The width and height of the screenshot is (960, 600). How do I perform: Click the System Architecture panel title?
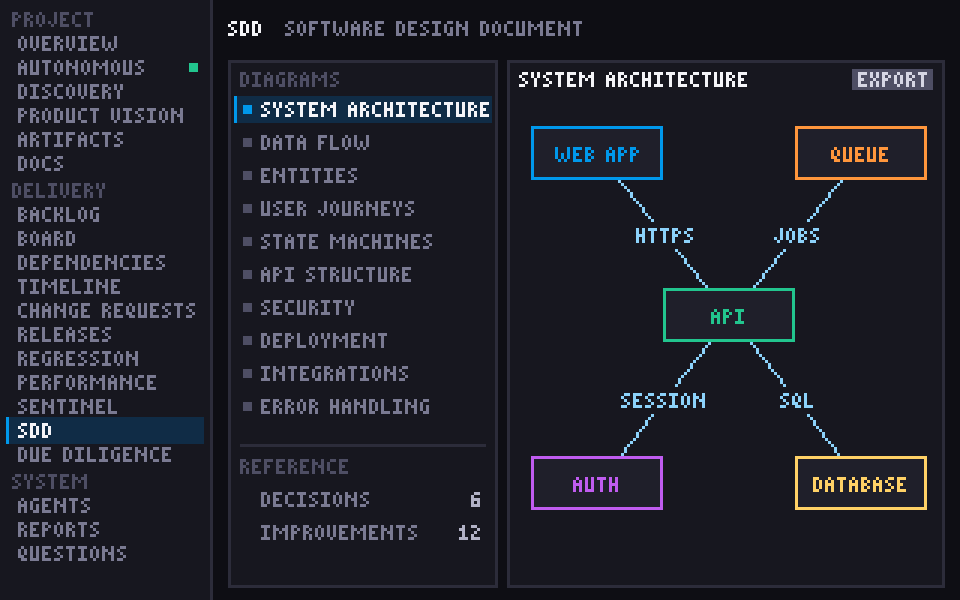click(x=633, y=80)
